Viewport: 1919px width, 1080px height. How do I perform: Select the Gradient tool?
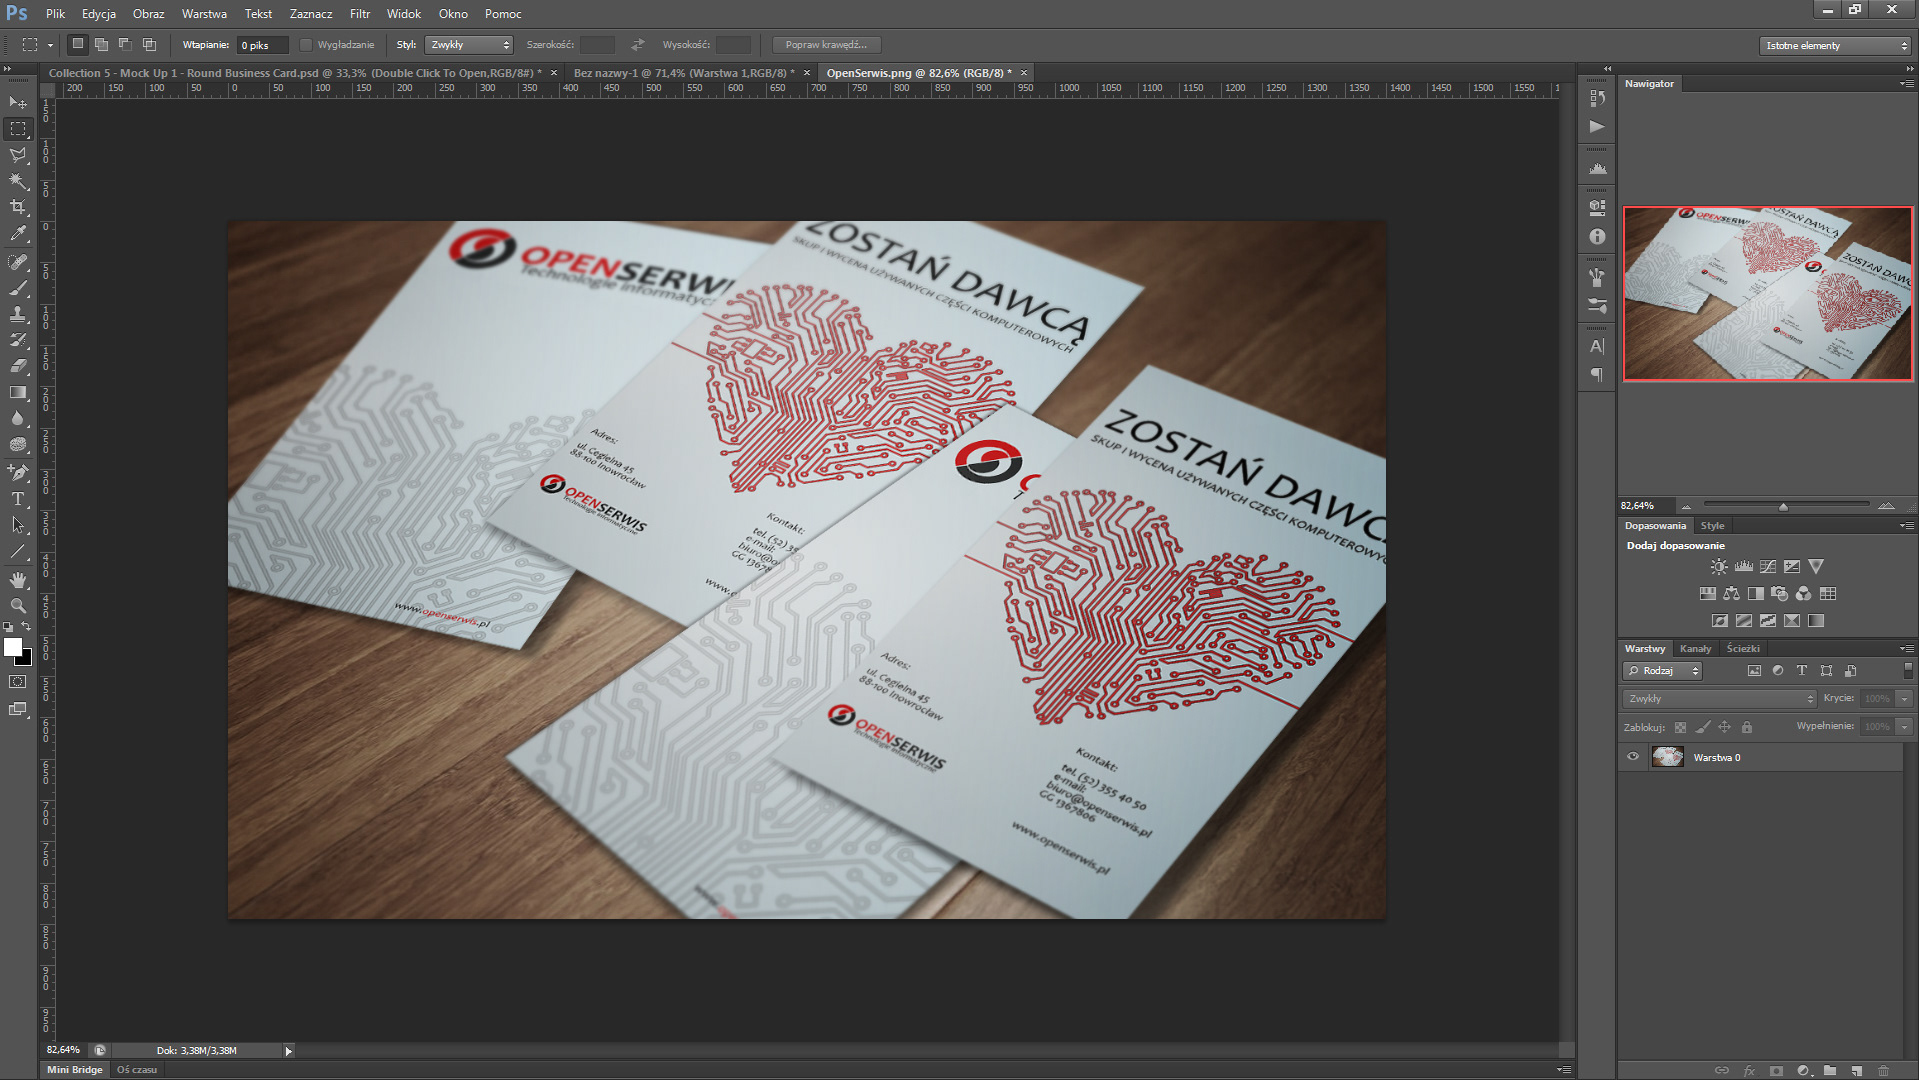coord(18,392)
